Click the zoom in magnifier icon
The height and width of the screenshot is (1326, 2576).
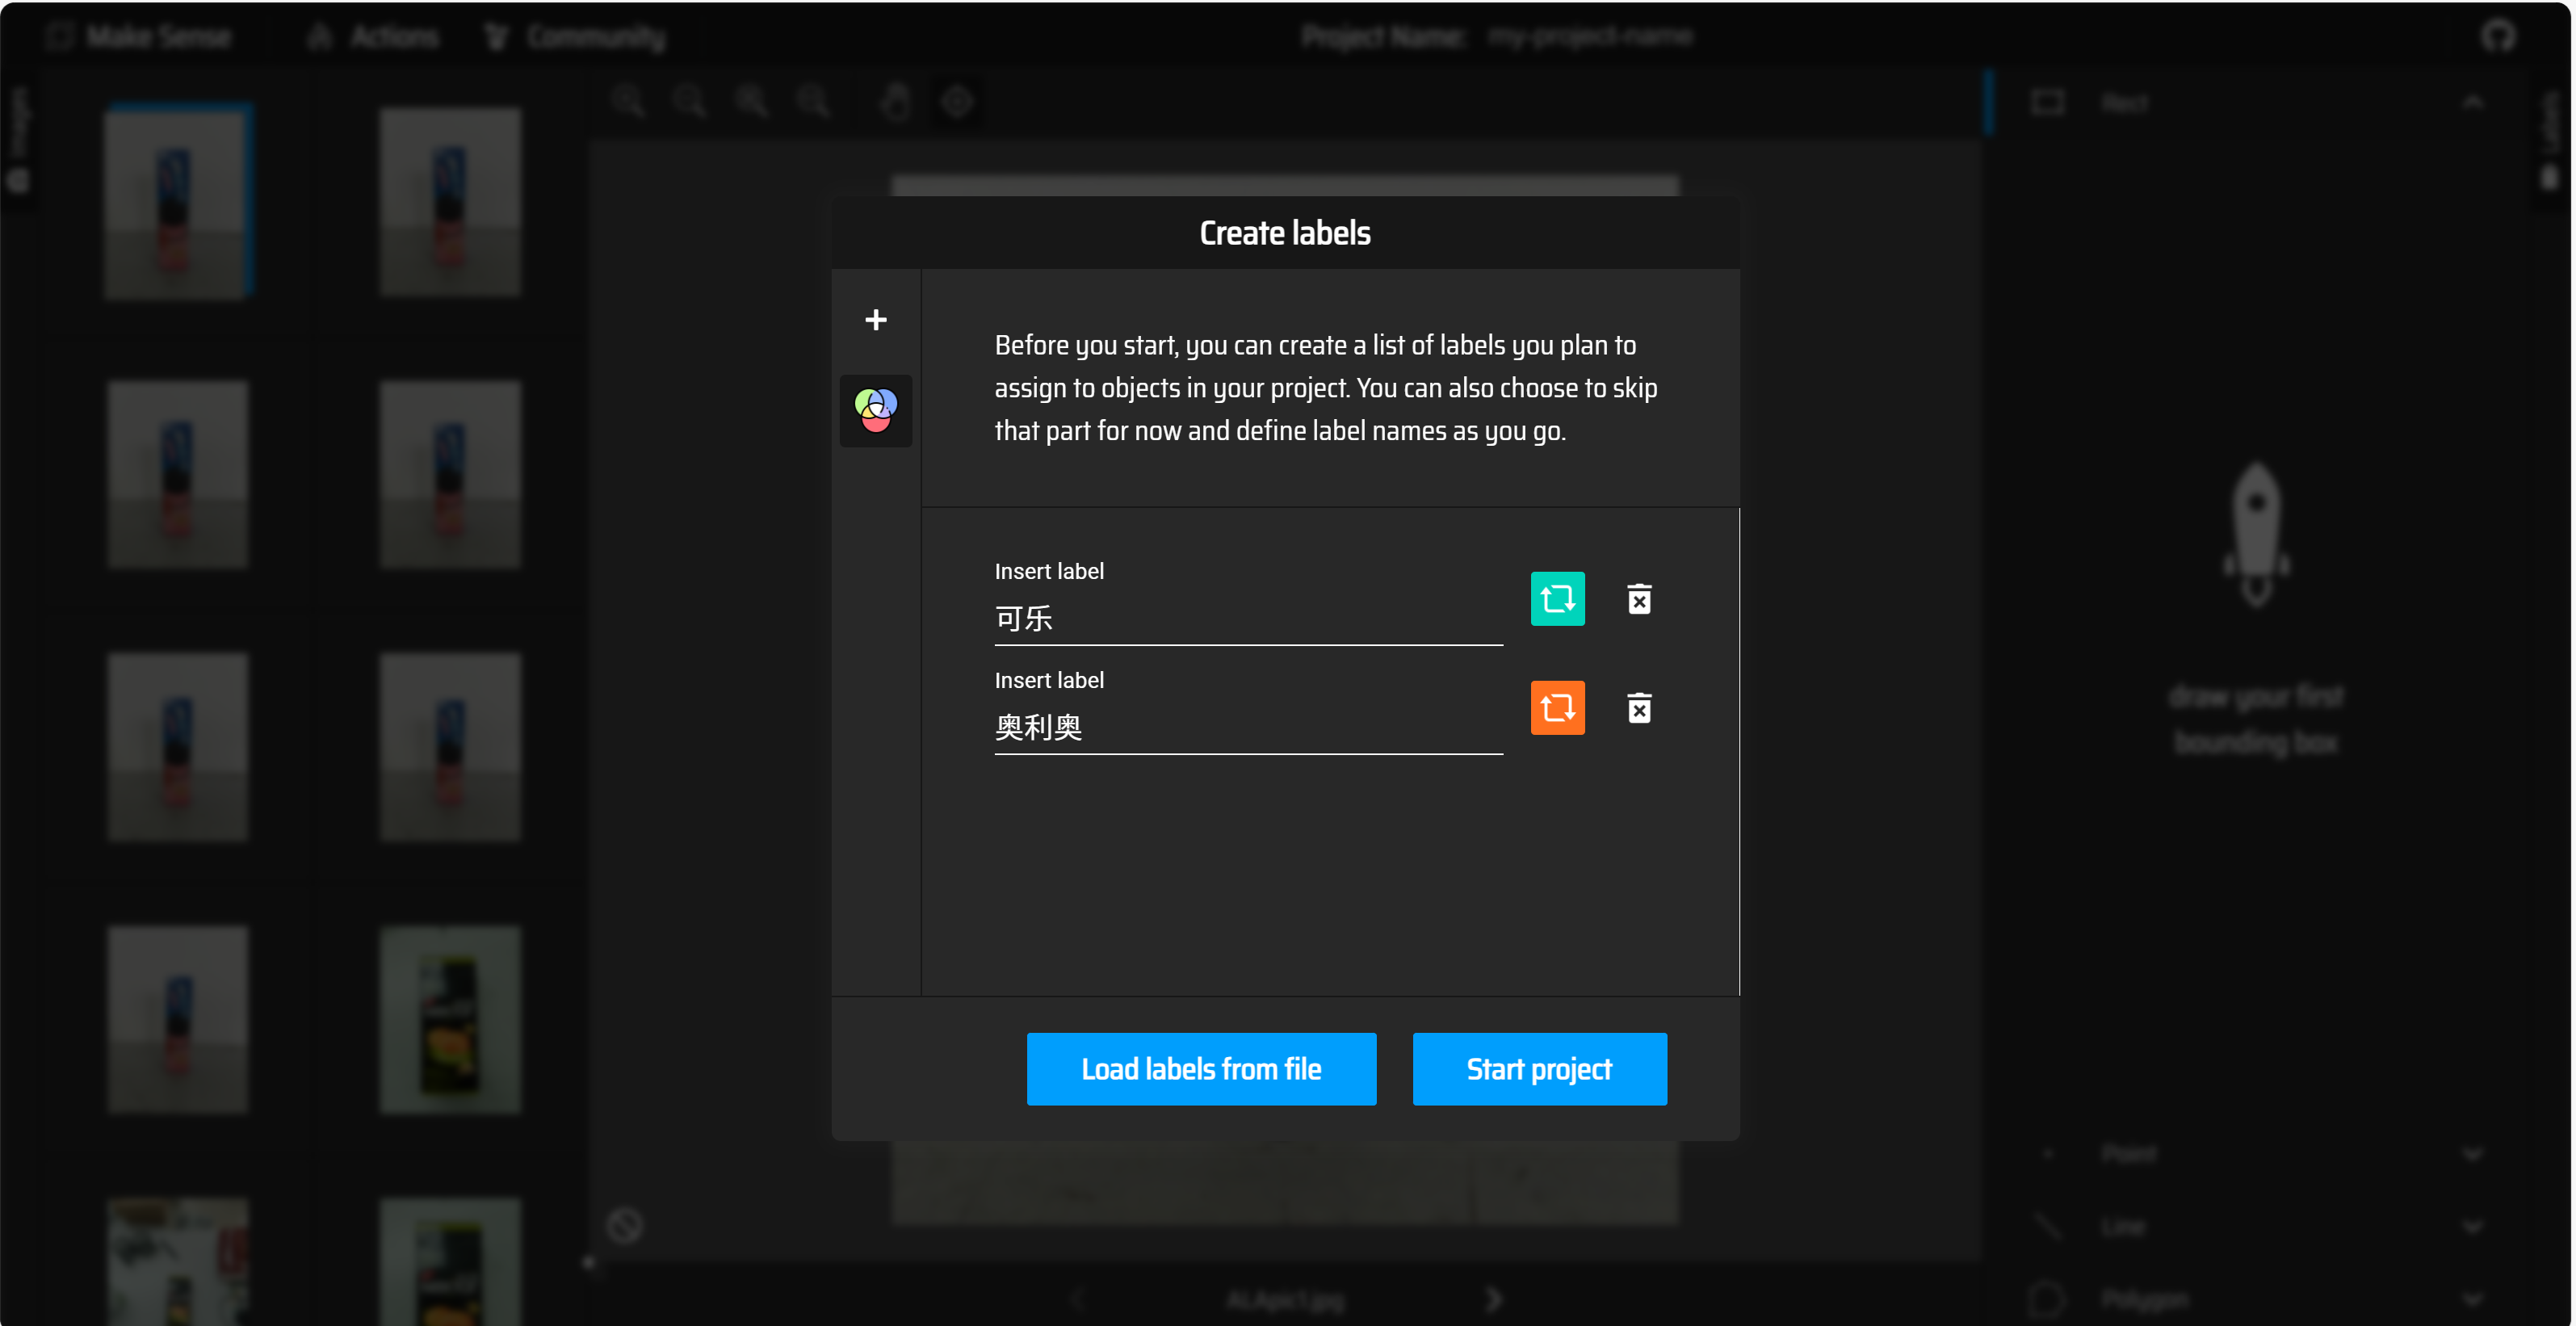click(x=629, y=101)
